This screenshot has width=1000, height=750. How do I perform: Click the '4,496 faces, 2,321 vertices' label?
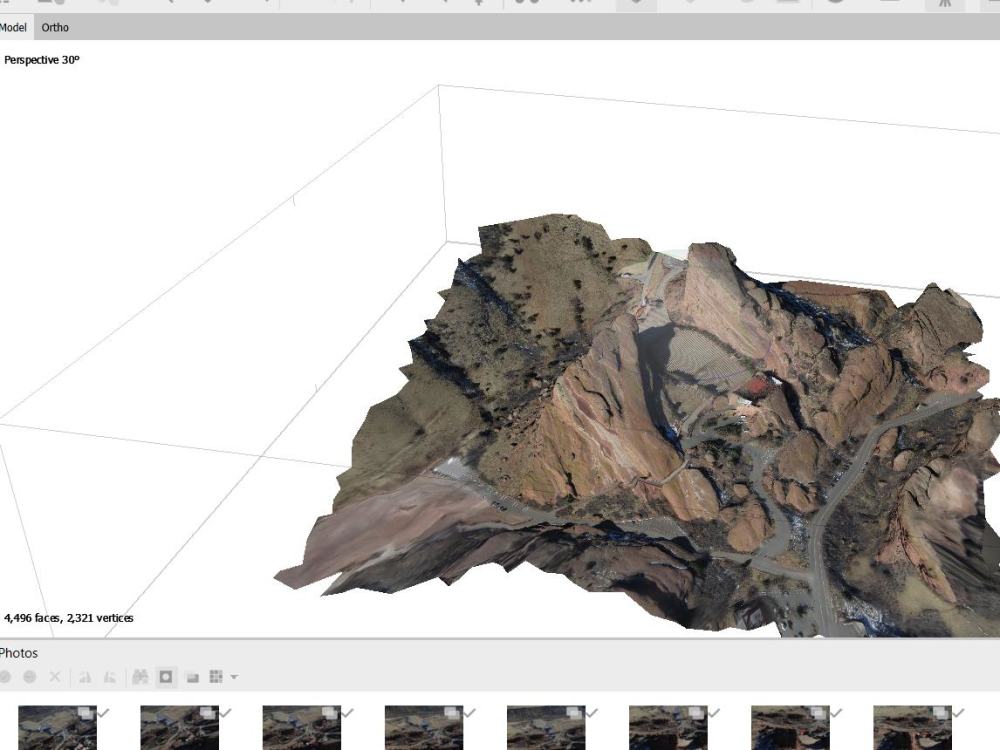pos(69,617)
